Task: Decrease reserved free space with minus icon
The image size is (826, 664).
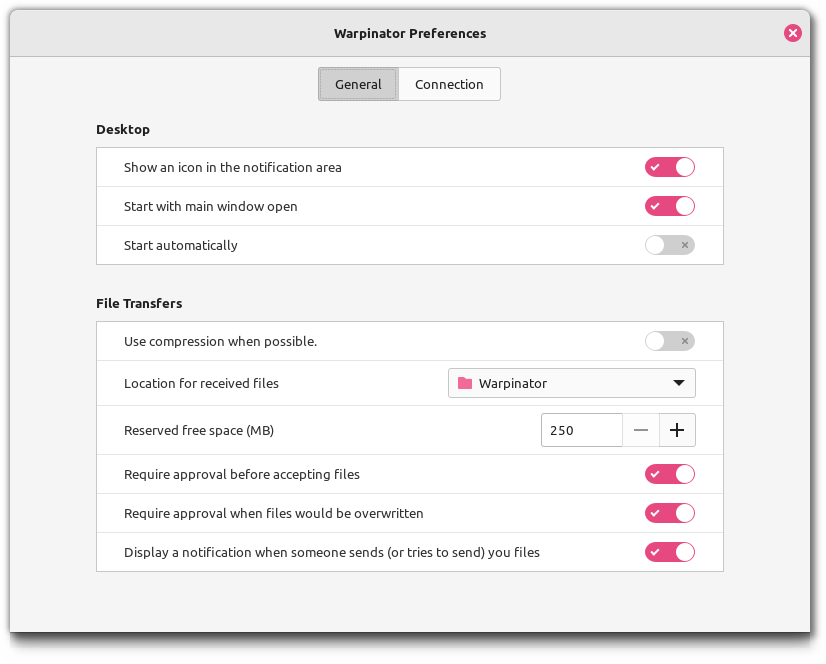Action: tap(641, 430)
